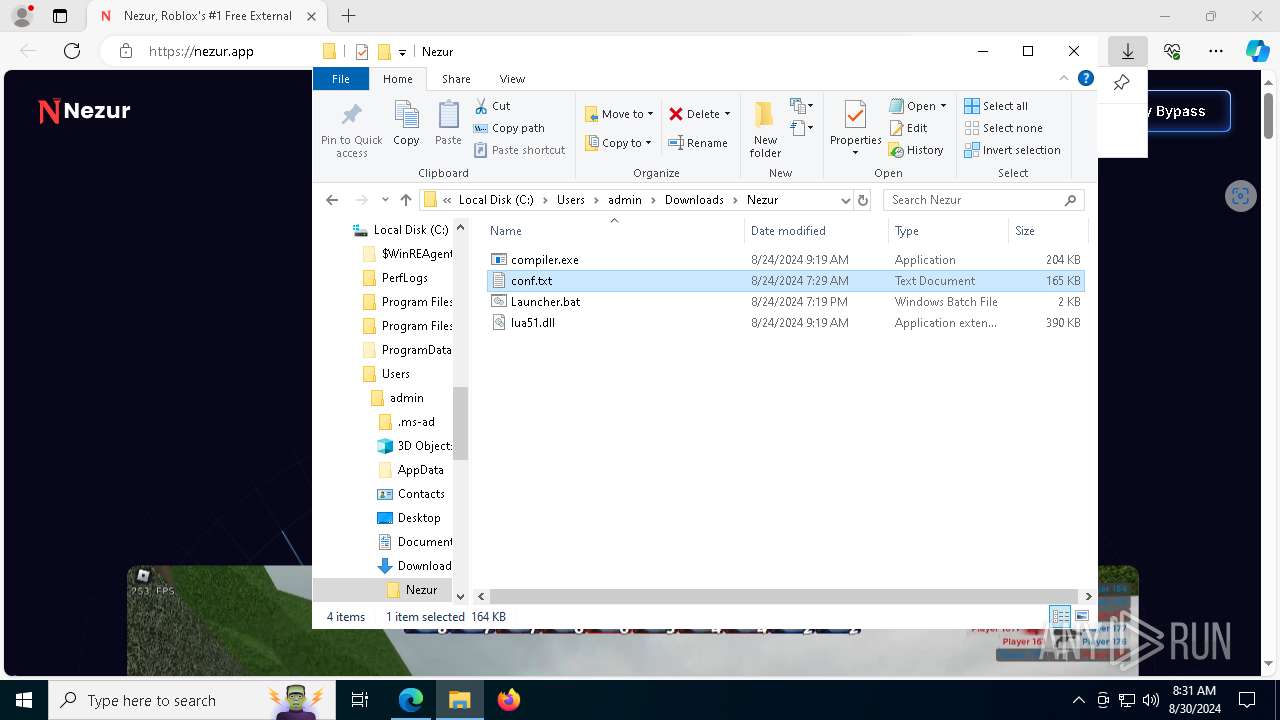
Task: Open Explorer Help question mark
Action: [1086, 78]
